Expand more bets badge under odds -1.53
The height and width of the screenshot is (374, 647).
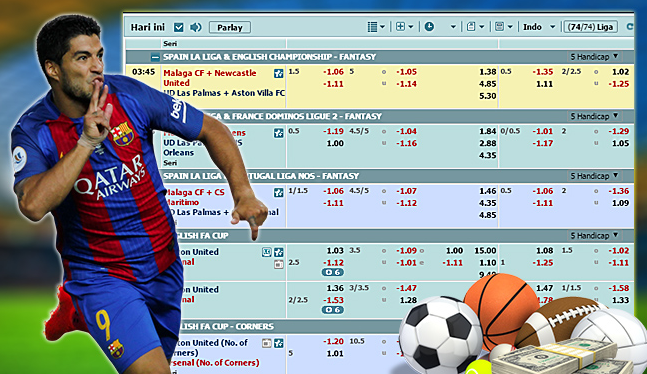[x=333, y=310]
